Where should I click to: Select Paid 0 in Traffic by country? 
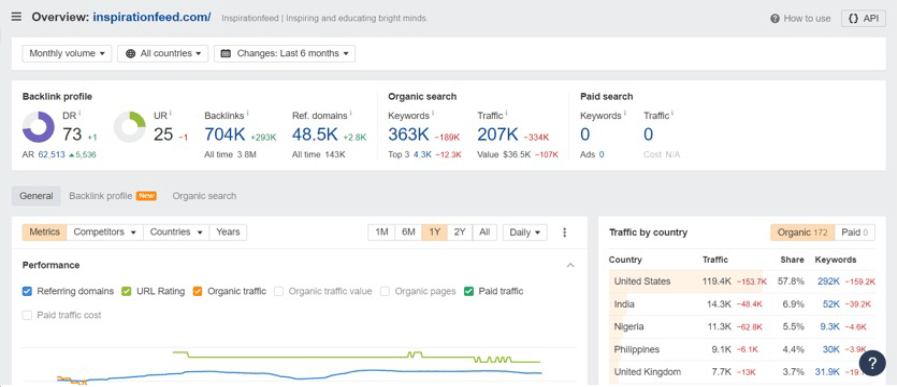click(855, 232)
